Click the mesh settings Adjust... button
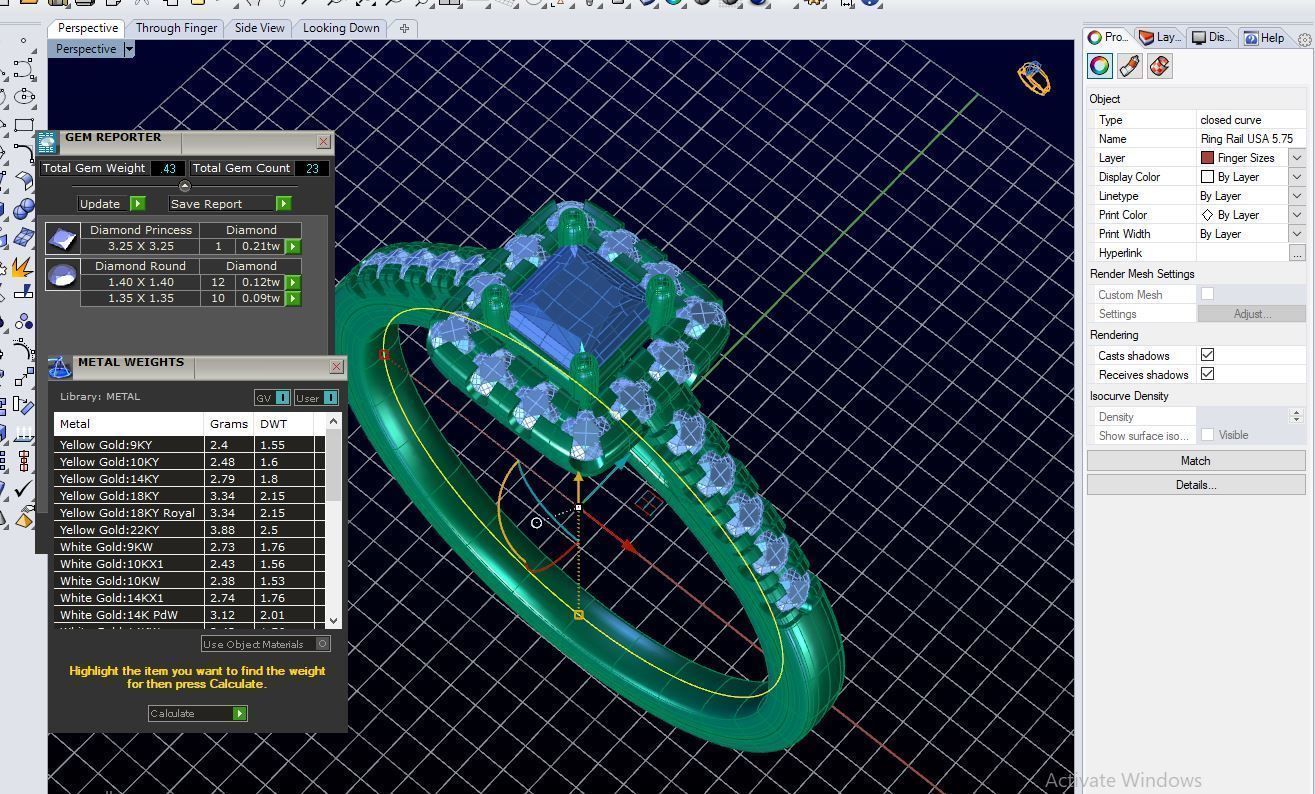Screen dimensions: 1315x794 click(x=1251, y=314)
